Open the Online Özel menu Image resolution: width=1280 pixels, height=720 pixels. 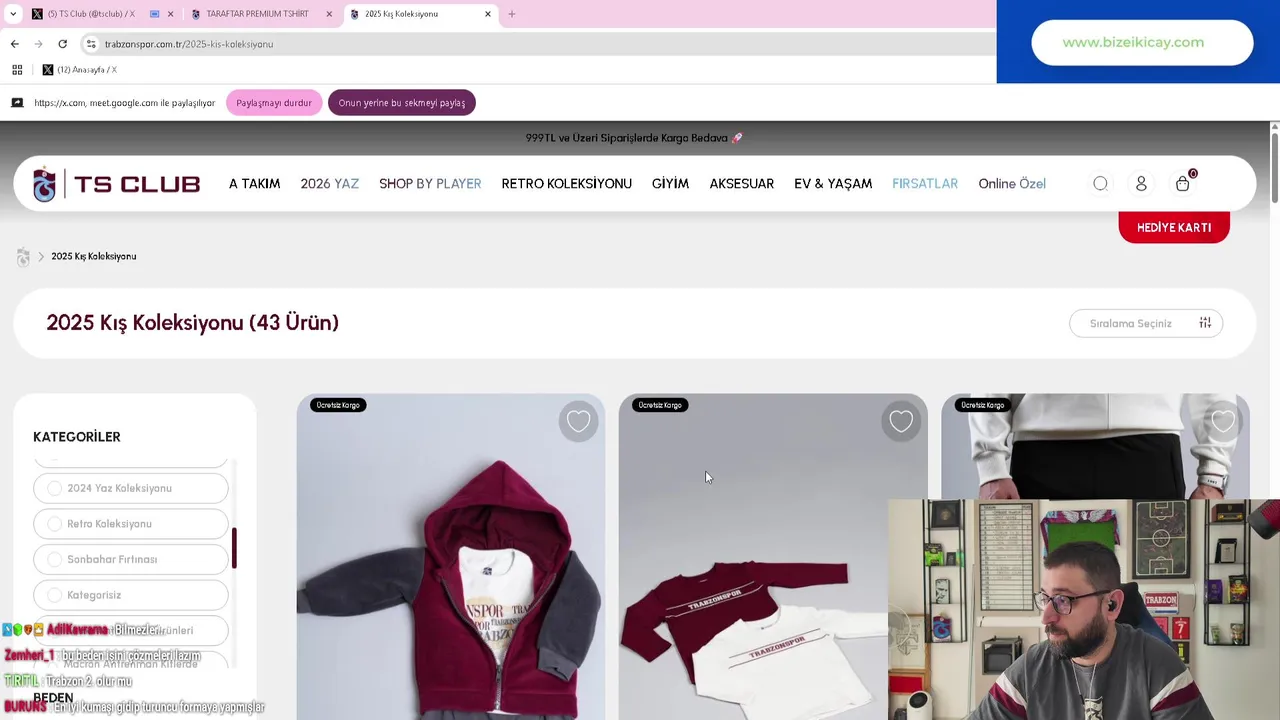[1012, 184]
